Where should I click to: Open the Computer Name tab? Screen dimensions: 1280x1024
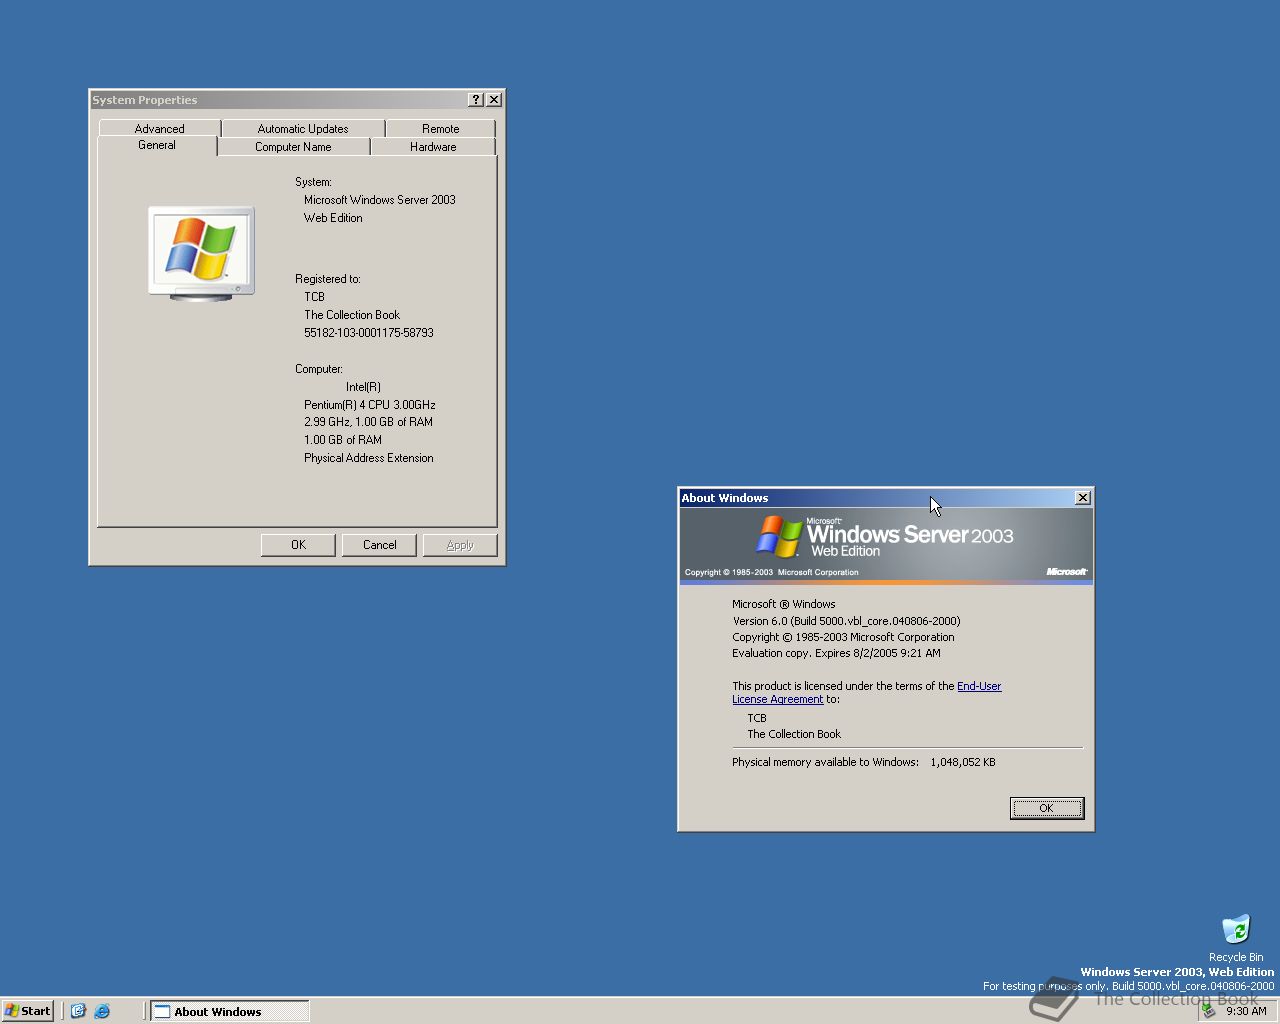click(293, 146)
